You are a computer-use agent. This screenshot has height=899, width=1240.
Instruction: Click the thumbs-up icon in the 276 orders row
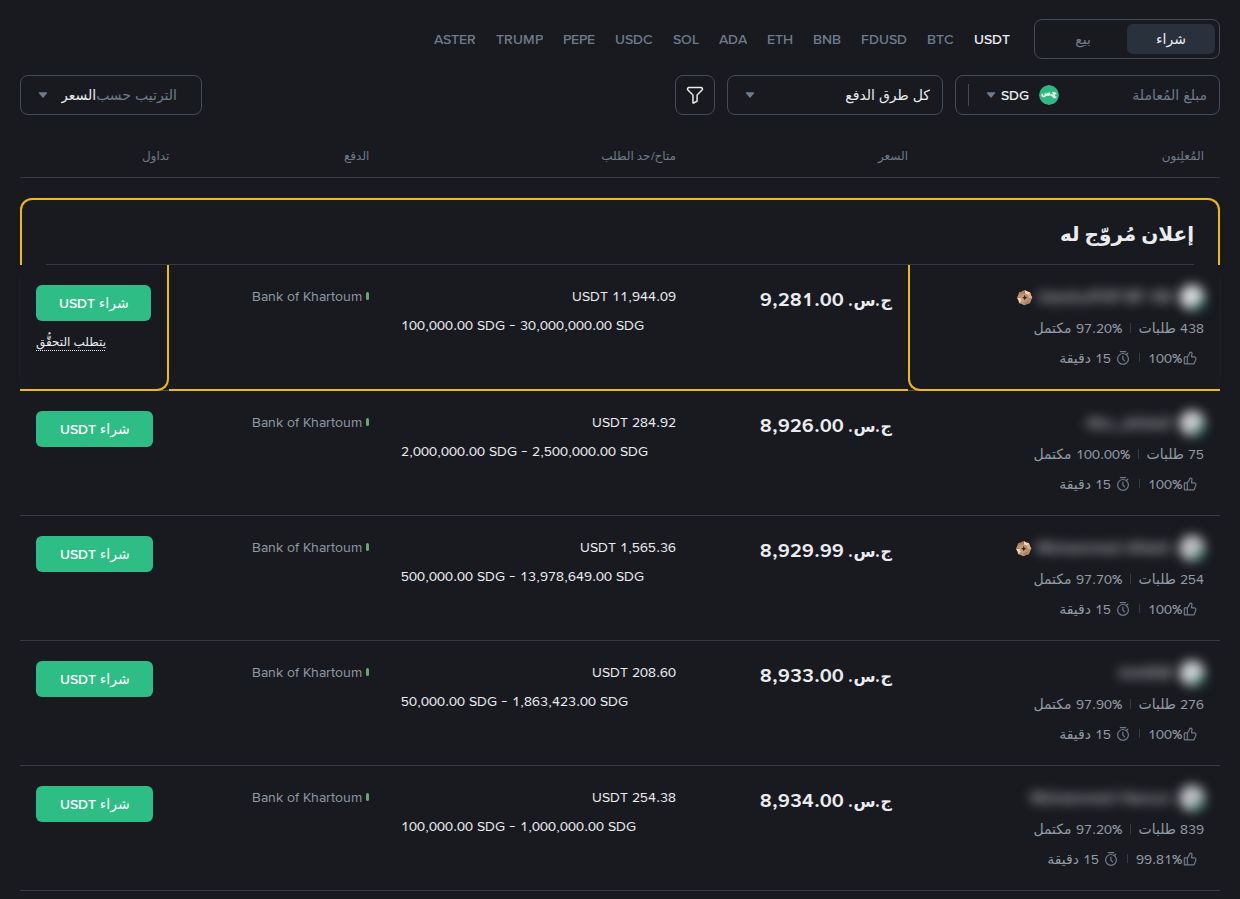tap(1190, 734)
